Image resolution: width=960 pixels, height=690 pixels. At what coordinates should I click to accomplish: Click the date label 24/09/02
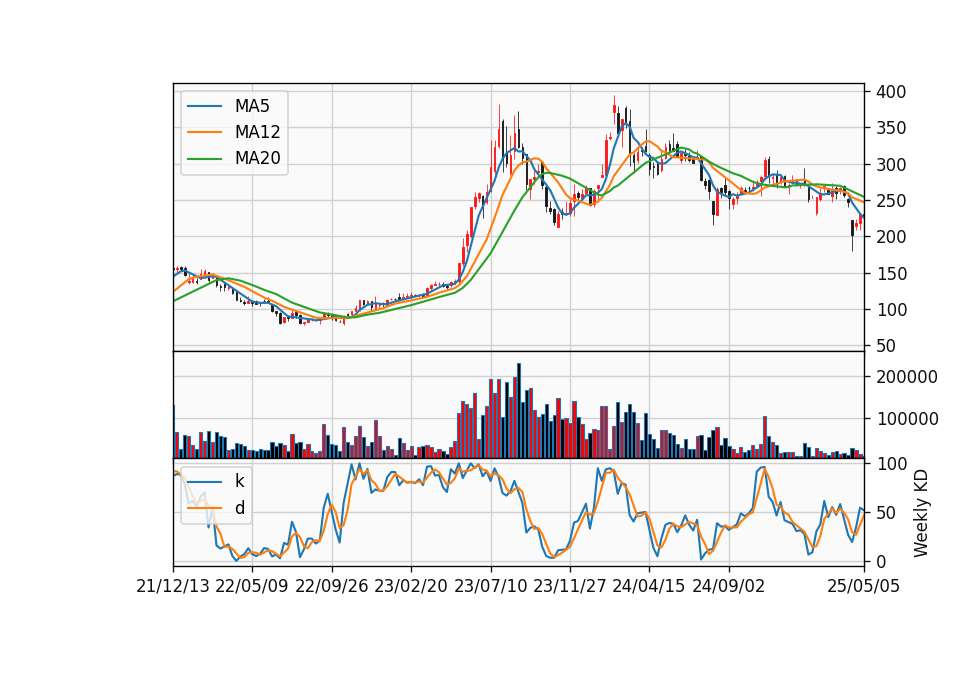point(729,587)
